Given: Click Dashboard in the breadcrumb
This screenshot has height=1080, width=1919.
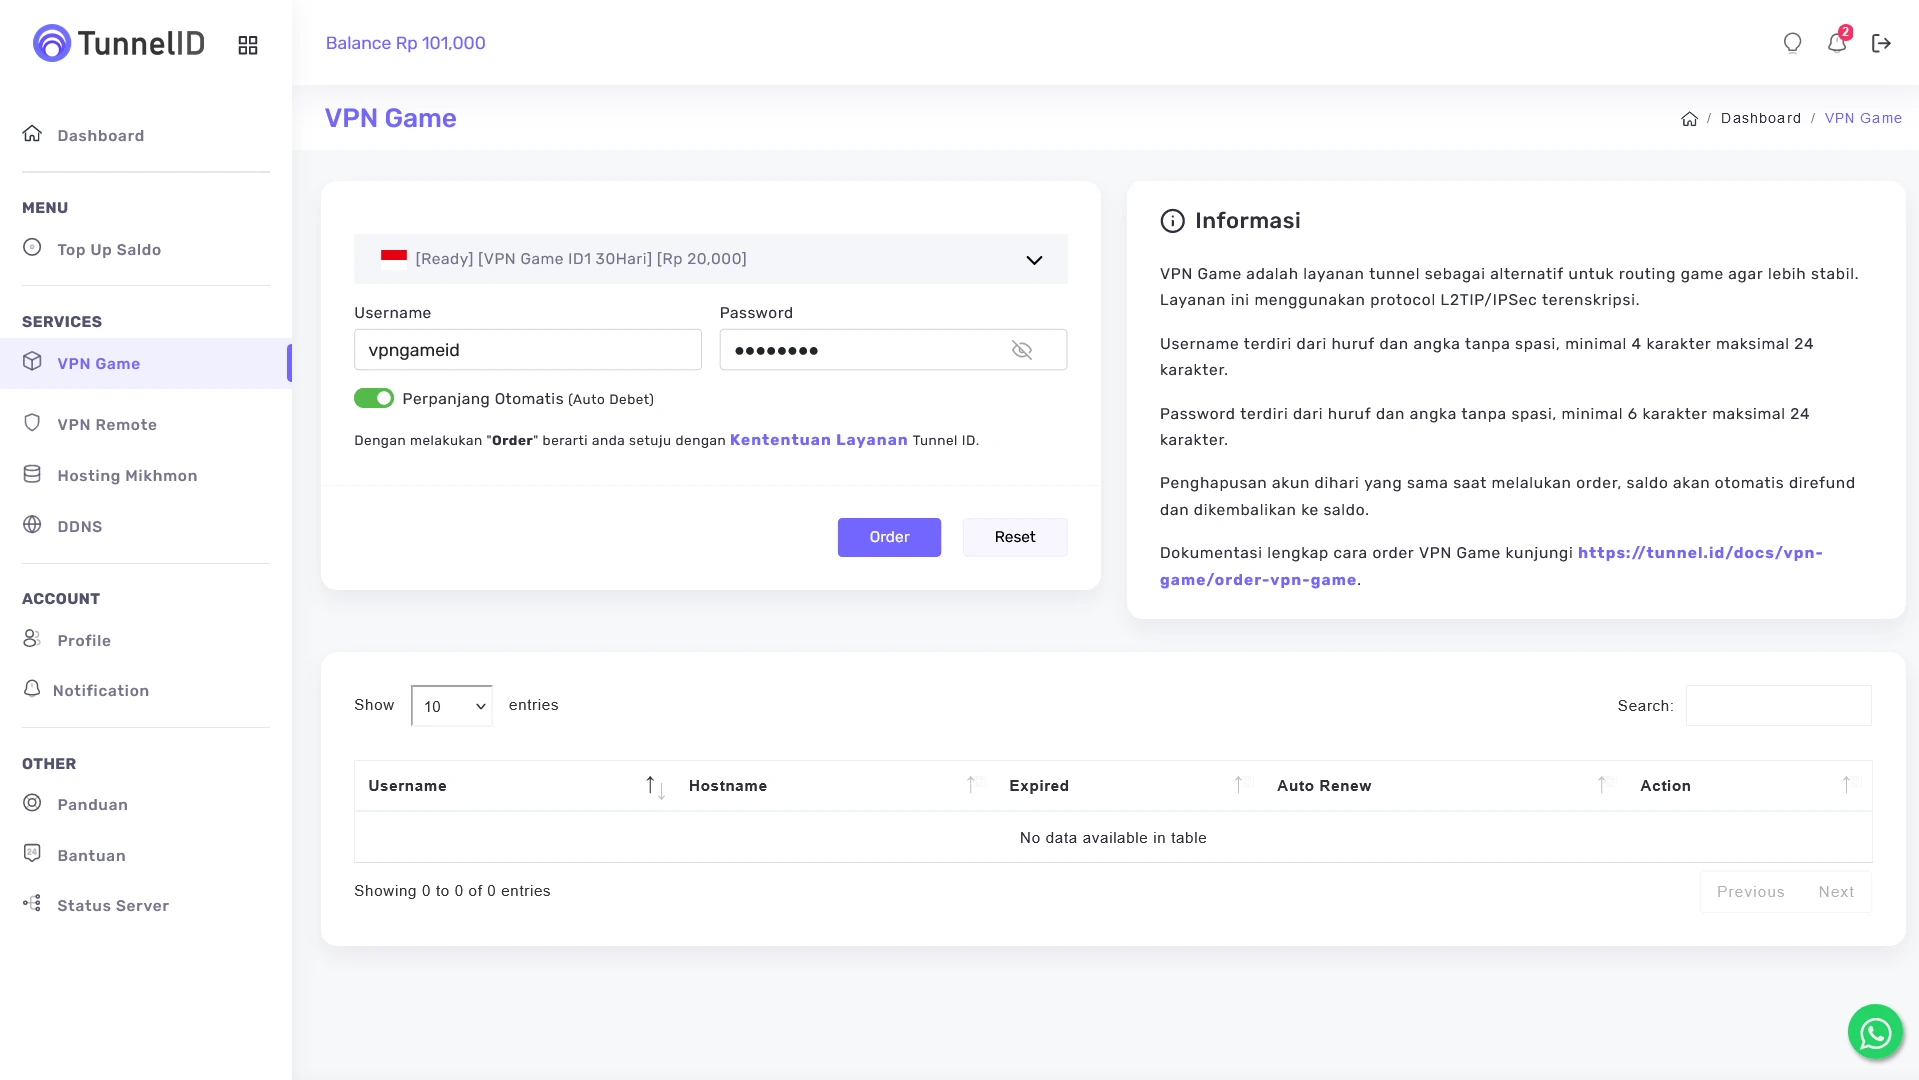Looking at the screenshot, I should 1760,118.
